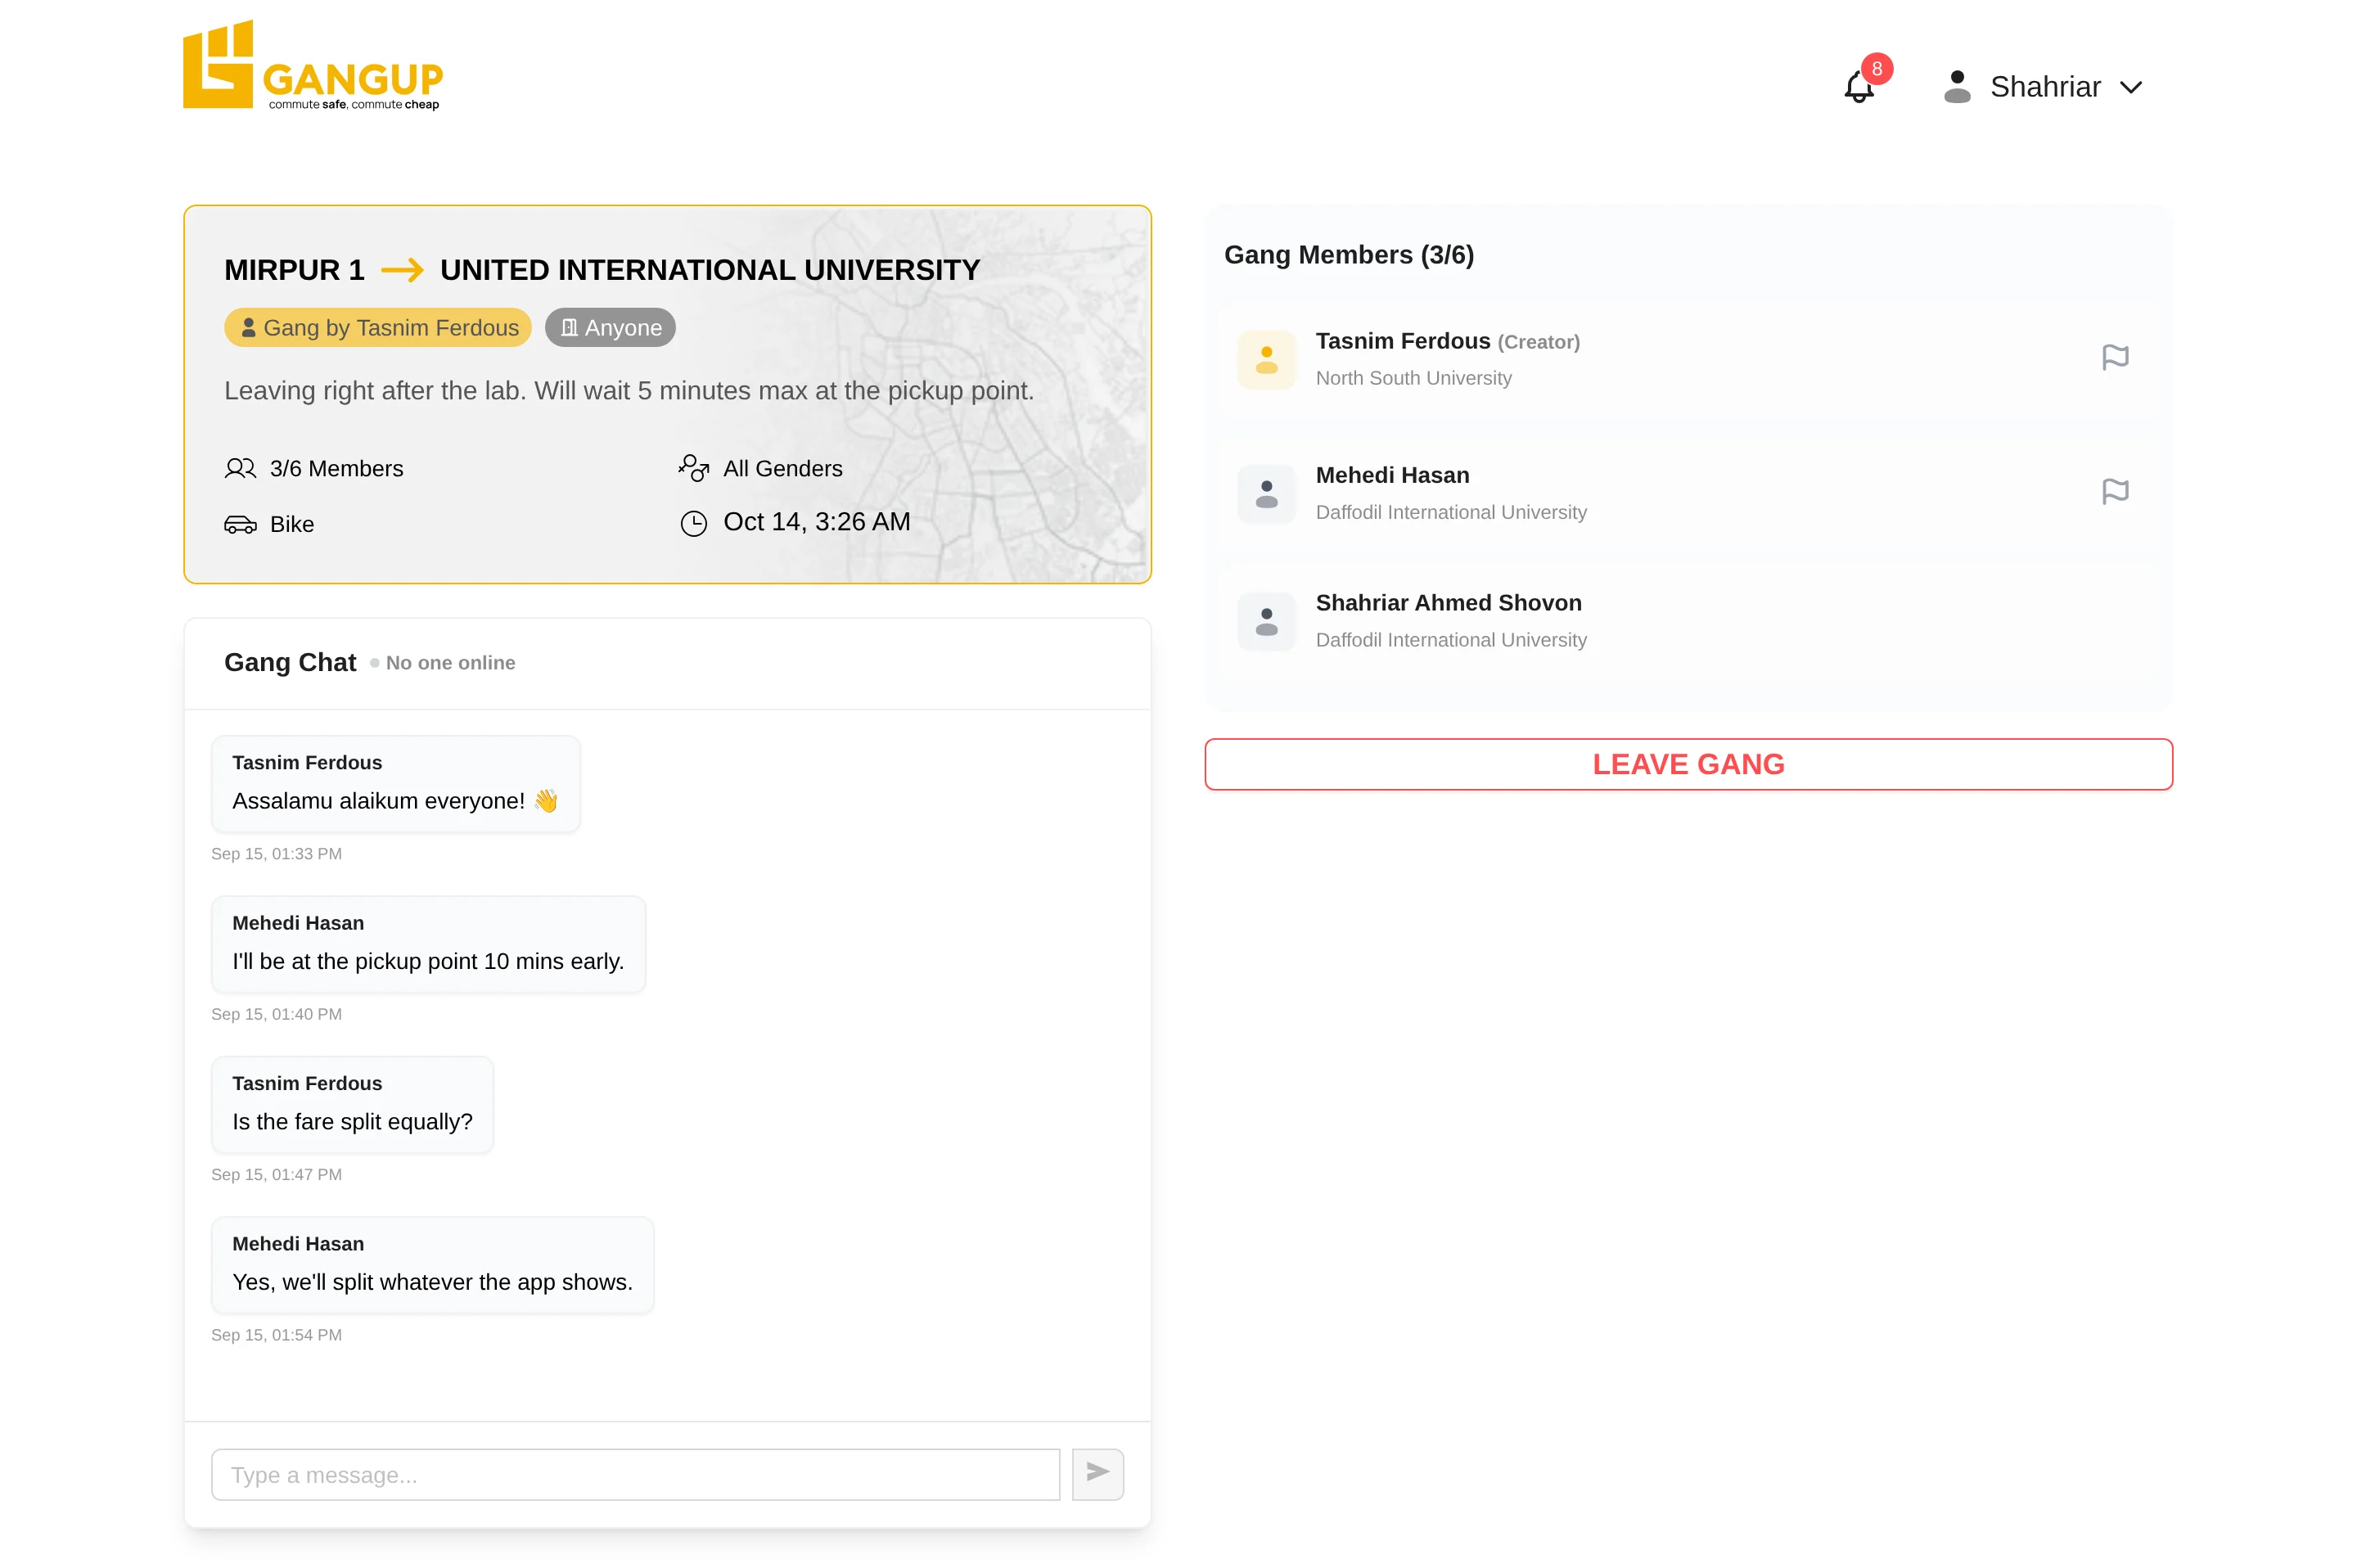The height and width of the screenshot is (1568, 2357).
Task: Click the Anyone badge
Action: pyautogui.click(x=610, y=328)
